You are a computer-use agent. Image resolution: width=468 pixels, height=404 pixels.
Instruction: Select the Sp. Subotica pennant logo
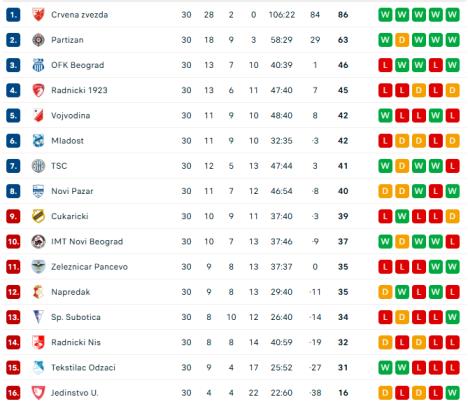pyautogui.click(x=38, y=317)
